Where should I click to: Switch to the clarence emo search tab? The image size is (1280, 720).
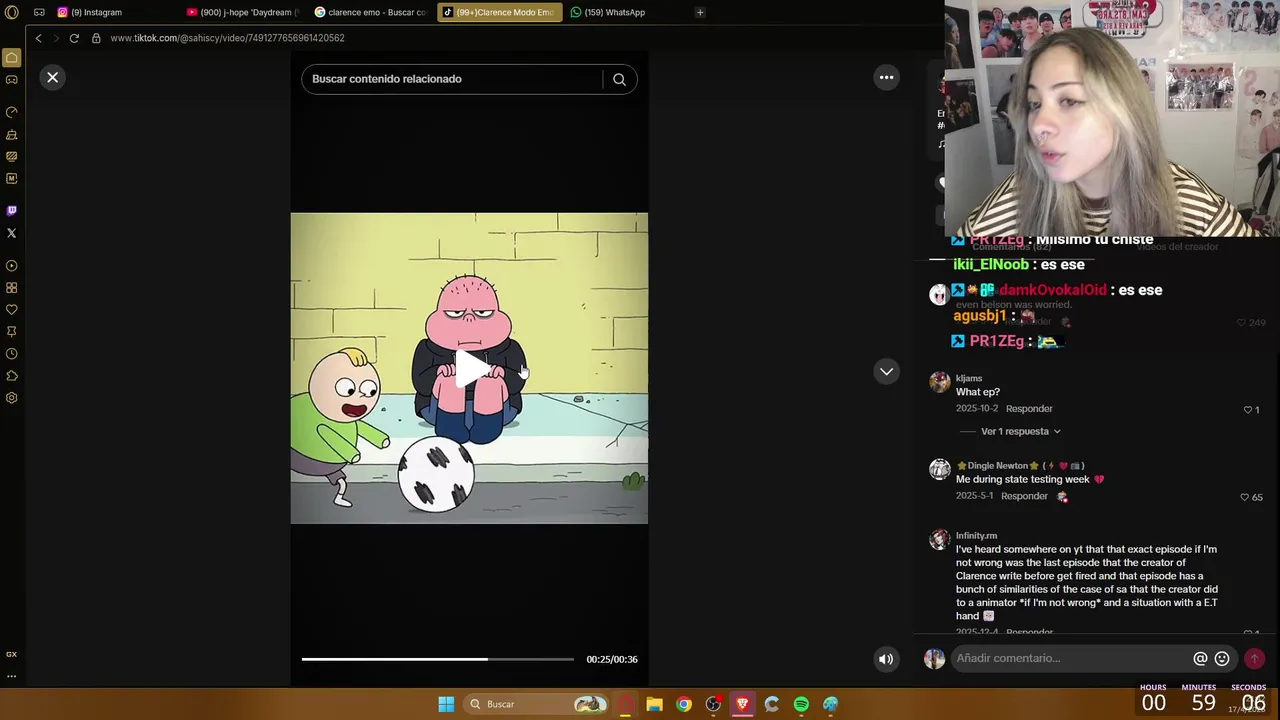tap(372, 12)
